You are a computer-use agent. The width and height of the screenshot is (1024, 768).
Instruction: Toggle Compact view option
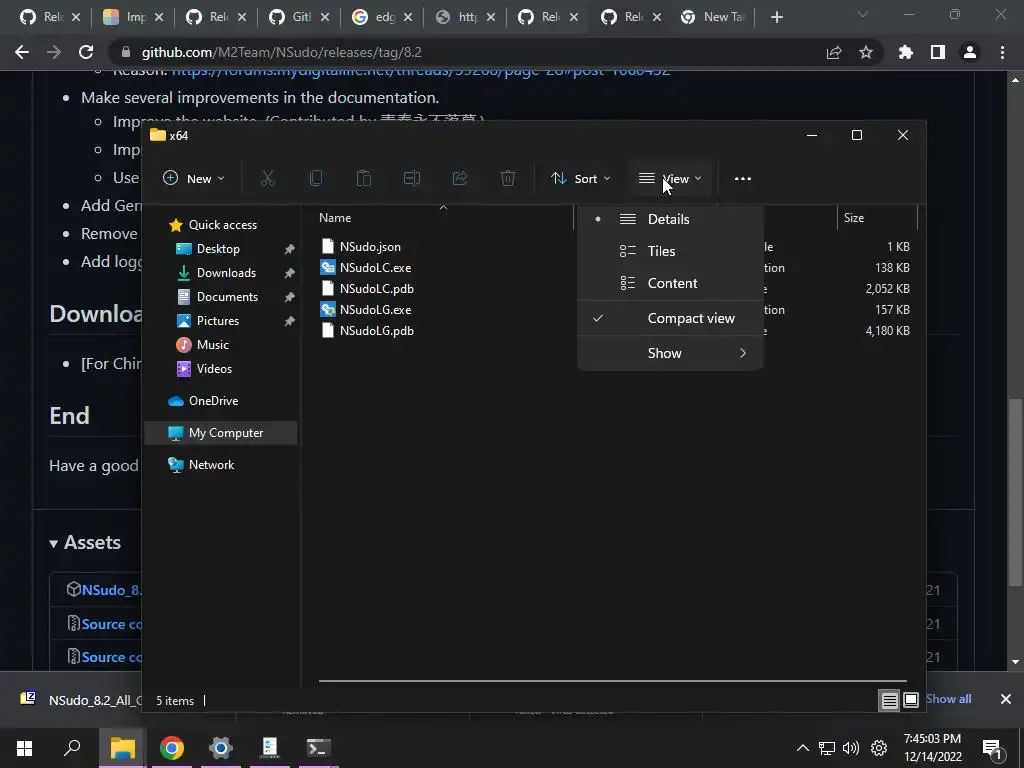point(671,319)
